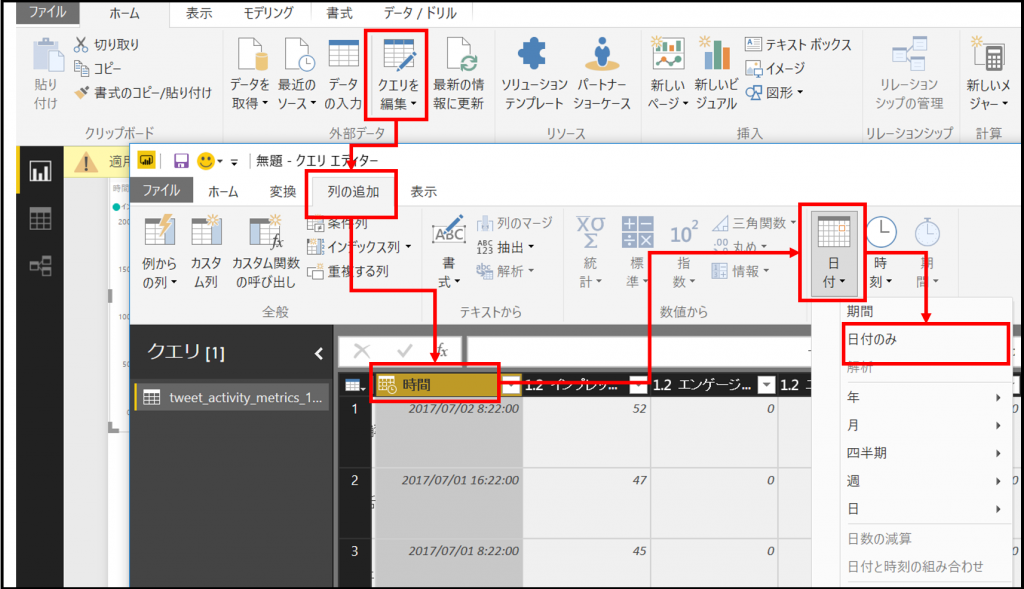Click 書式のコピー/貼り付け button
This screenshot has height=589, width=1024.
pos(143,92)
